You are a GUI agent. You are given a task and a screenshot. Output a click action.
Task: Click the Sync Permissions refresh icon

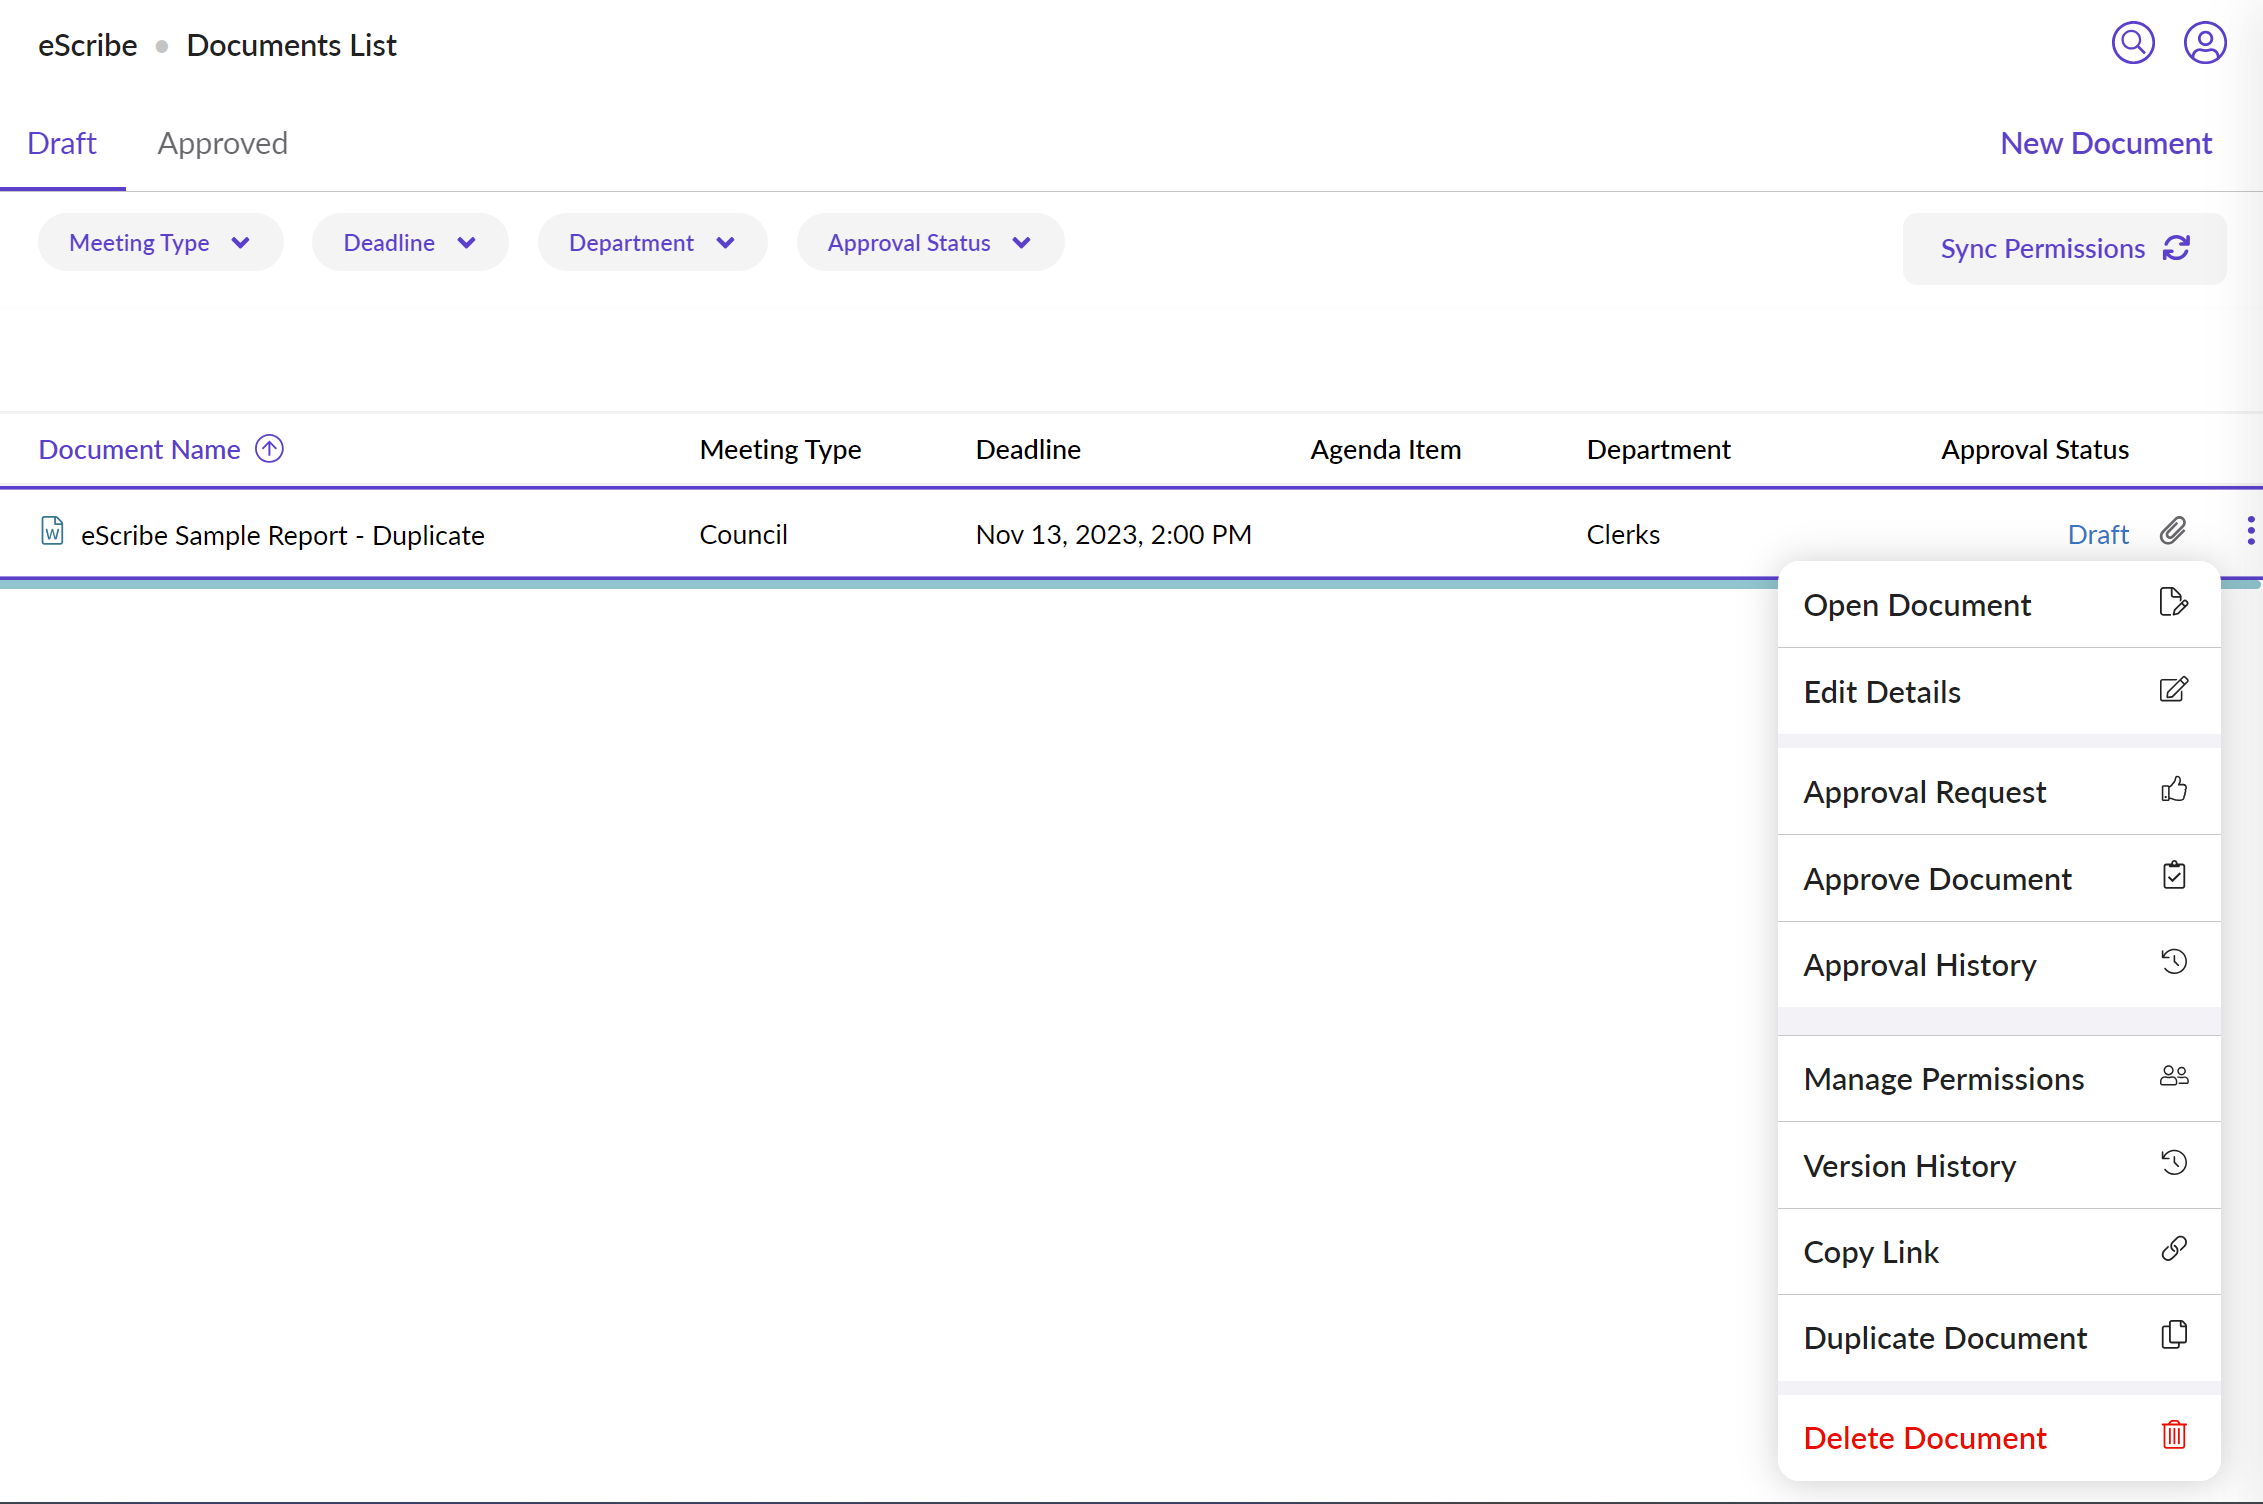pos(2178,247)
